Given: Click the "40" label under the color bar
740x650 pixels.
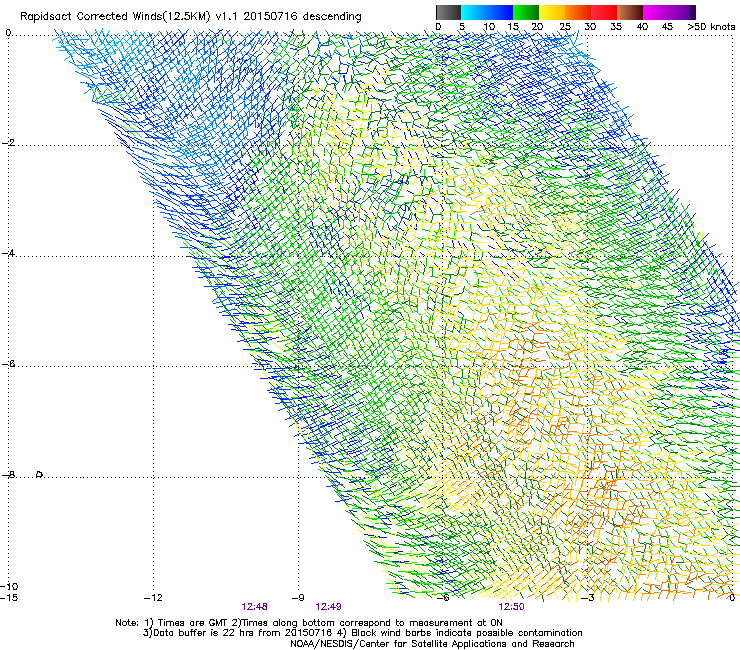Looking at the screenshot, I should 642,27.
